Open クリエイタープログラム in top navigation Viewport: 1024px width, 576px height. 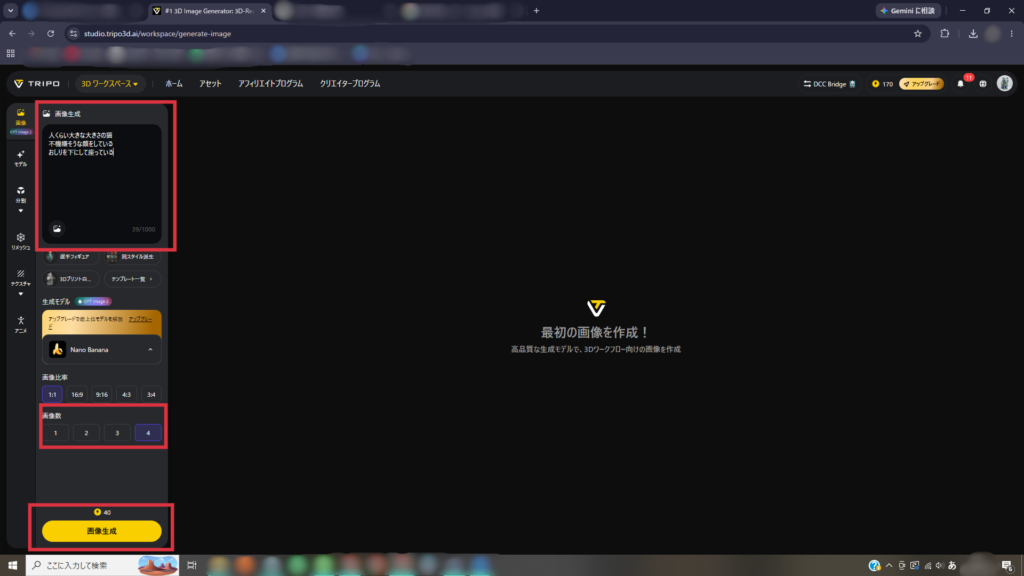point(350,84)
